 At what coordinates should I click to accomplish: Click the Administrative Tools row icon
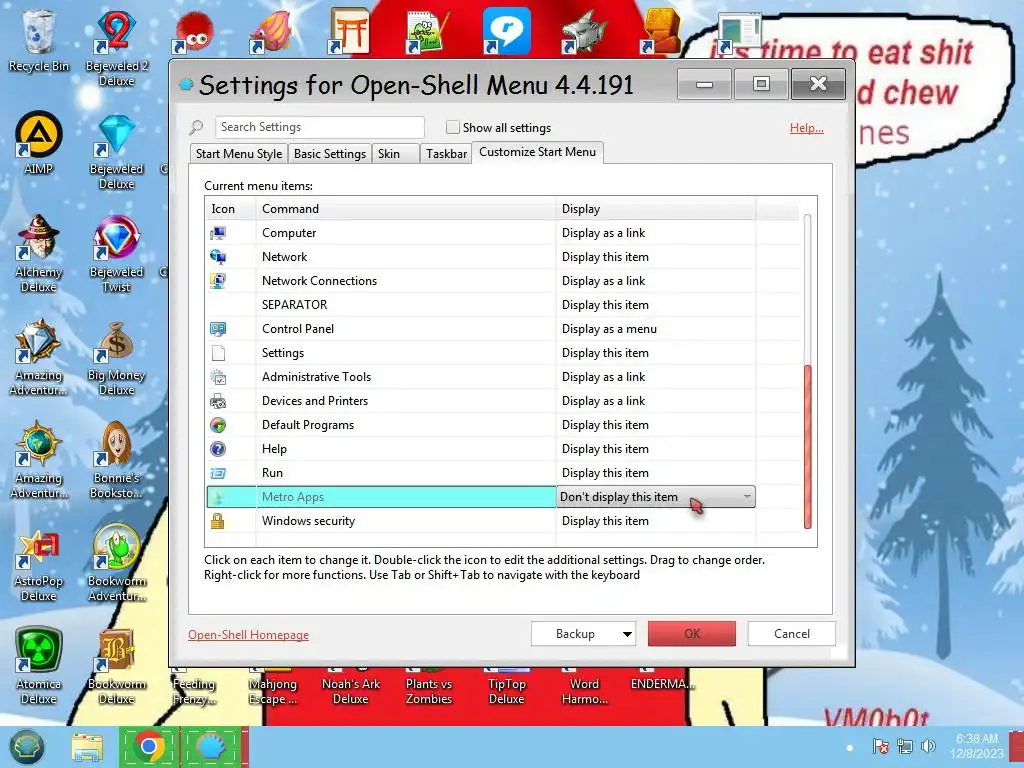pyautogui.click(x=218, y=377)
